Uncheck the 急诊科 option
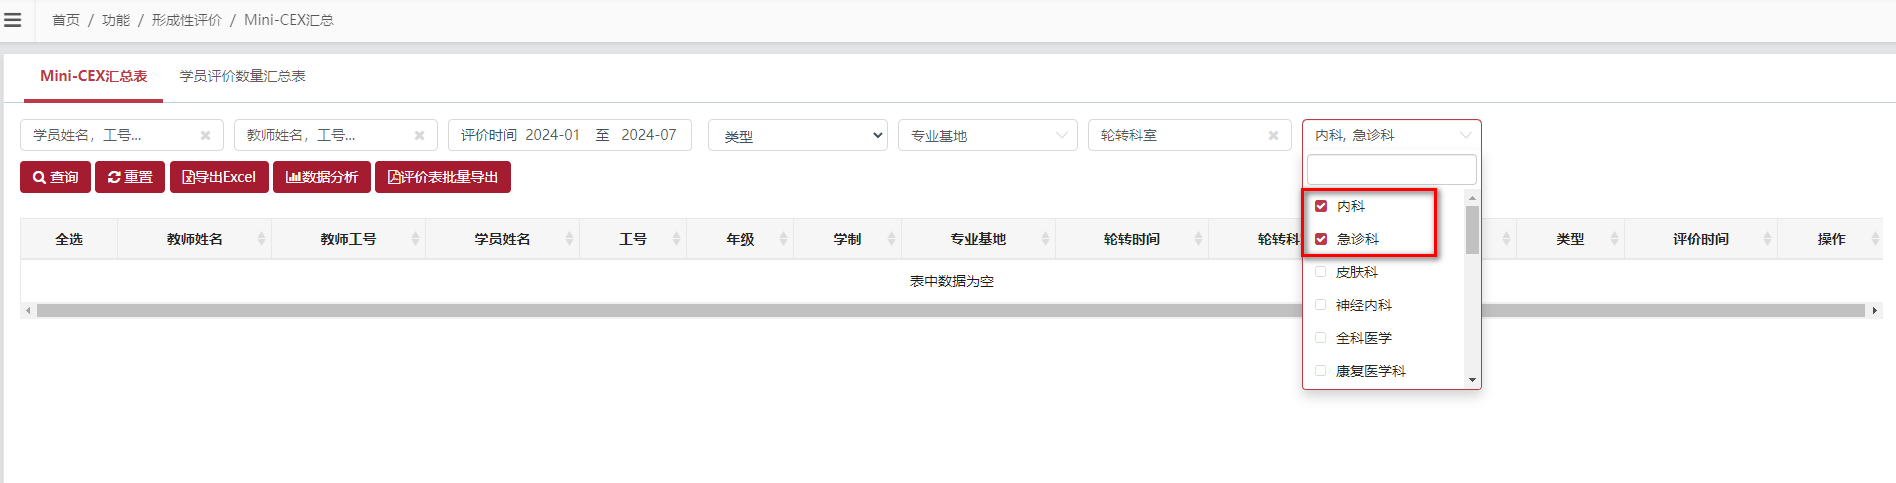Viewport: 1896px width, 483px height. pyautogui.click(x=1321, y=239)
